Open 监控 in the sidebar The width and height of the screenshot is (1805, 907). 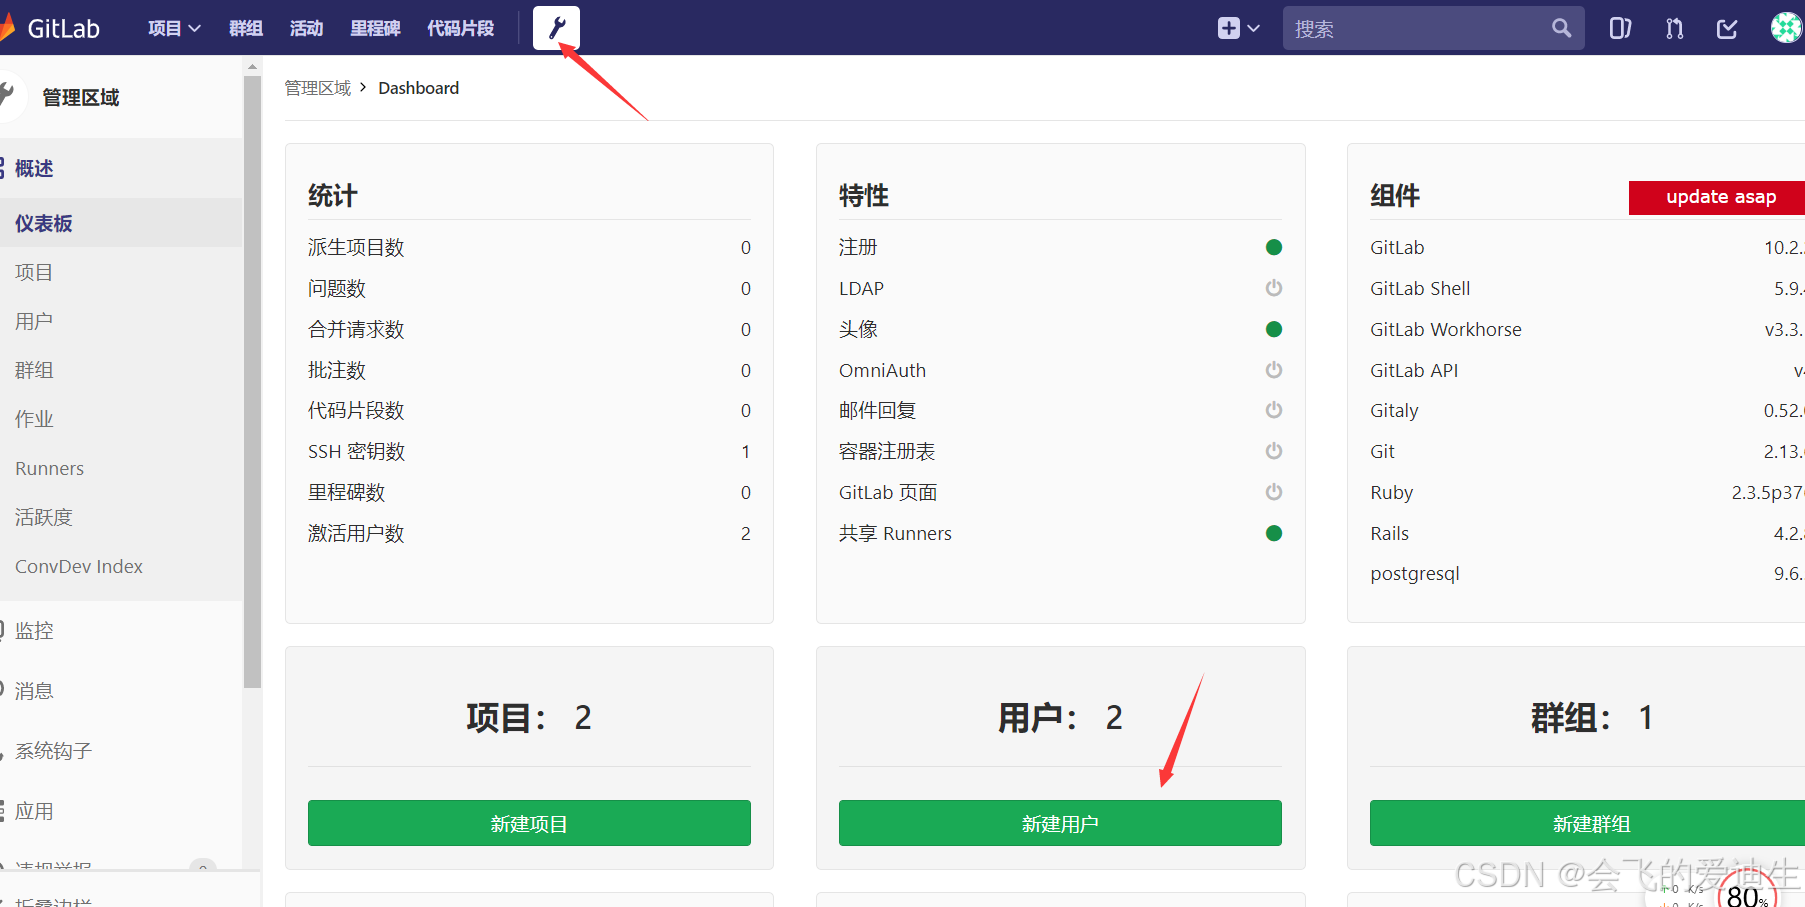pyautogui.click(x=34, y=631)
